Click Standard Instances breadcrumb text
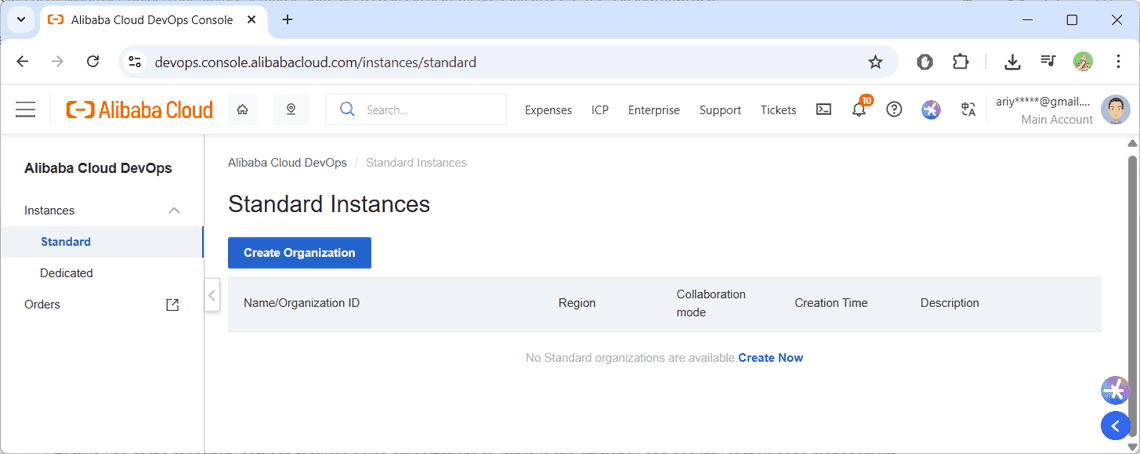 pos(416,162)
